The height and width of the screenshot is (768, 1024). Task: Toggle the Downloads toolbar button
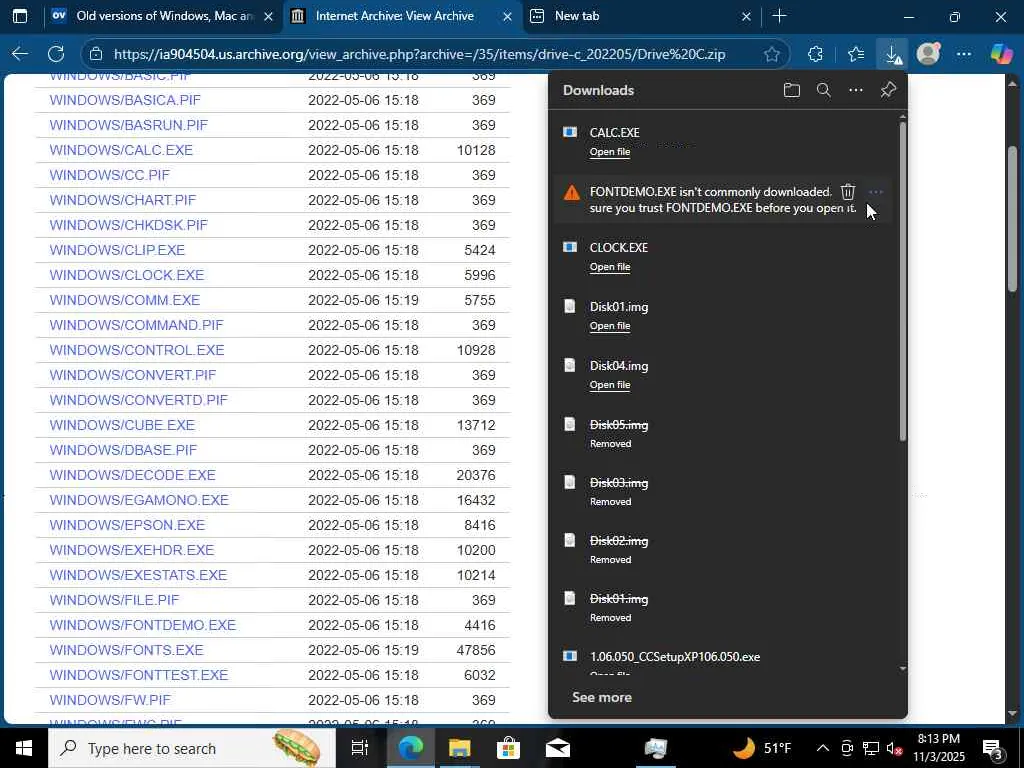892,54
